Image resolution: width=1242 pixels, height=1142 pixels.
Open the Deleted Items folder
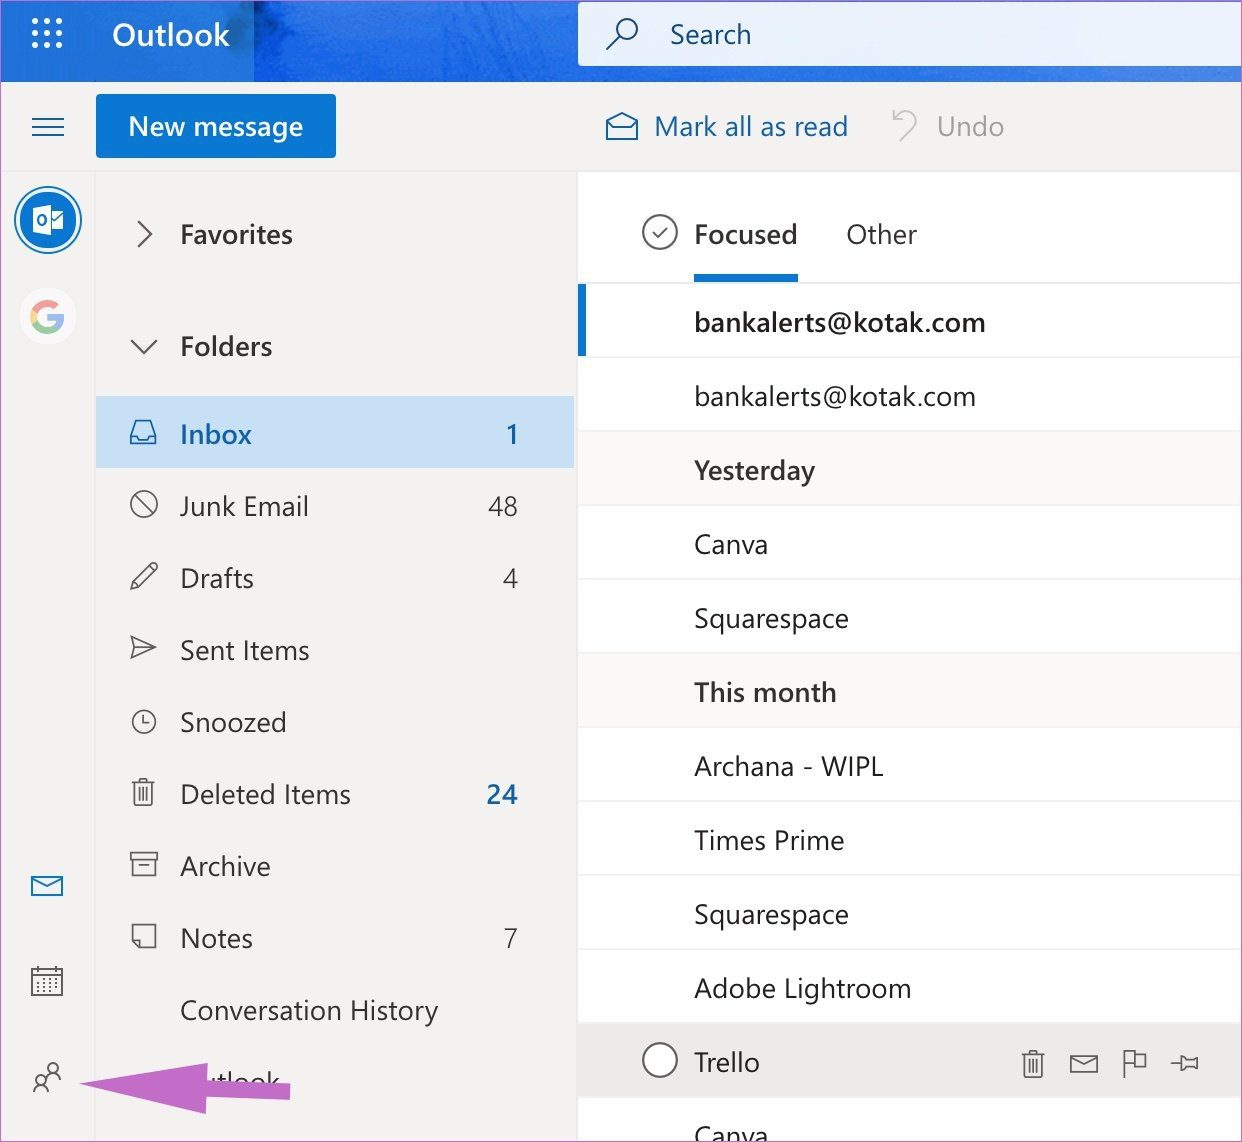335,794
